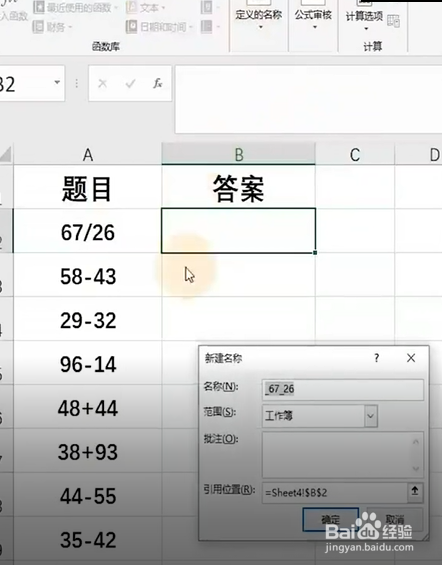442x565 pixels.
Task: Open the 计算选项 menu
Action: coord(364,19)
